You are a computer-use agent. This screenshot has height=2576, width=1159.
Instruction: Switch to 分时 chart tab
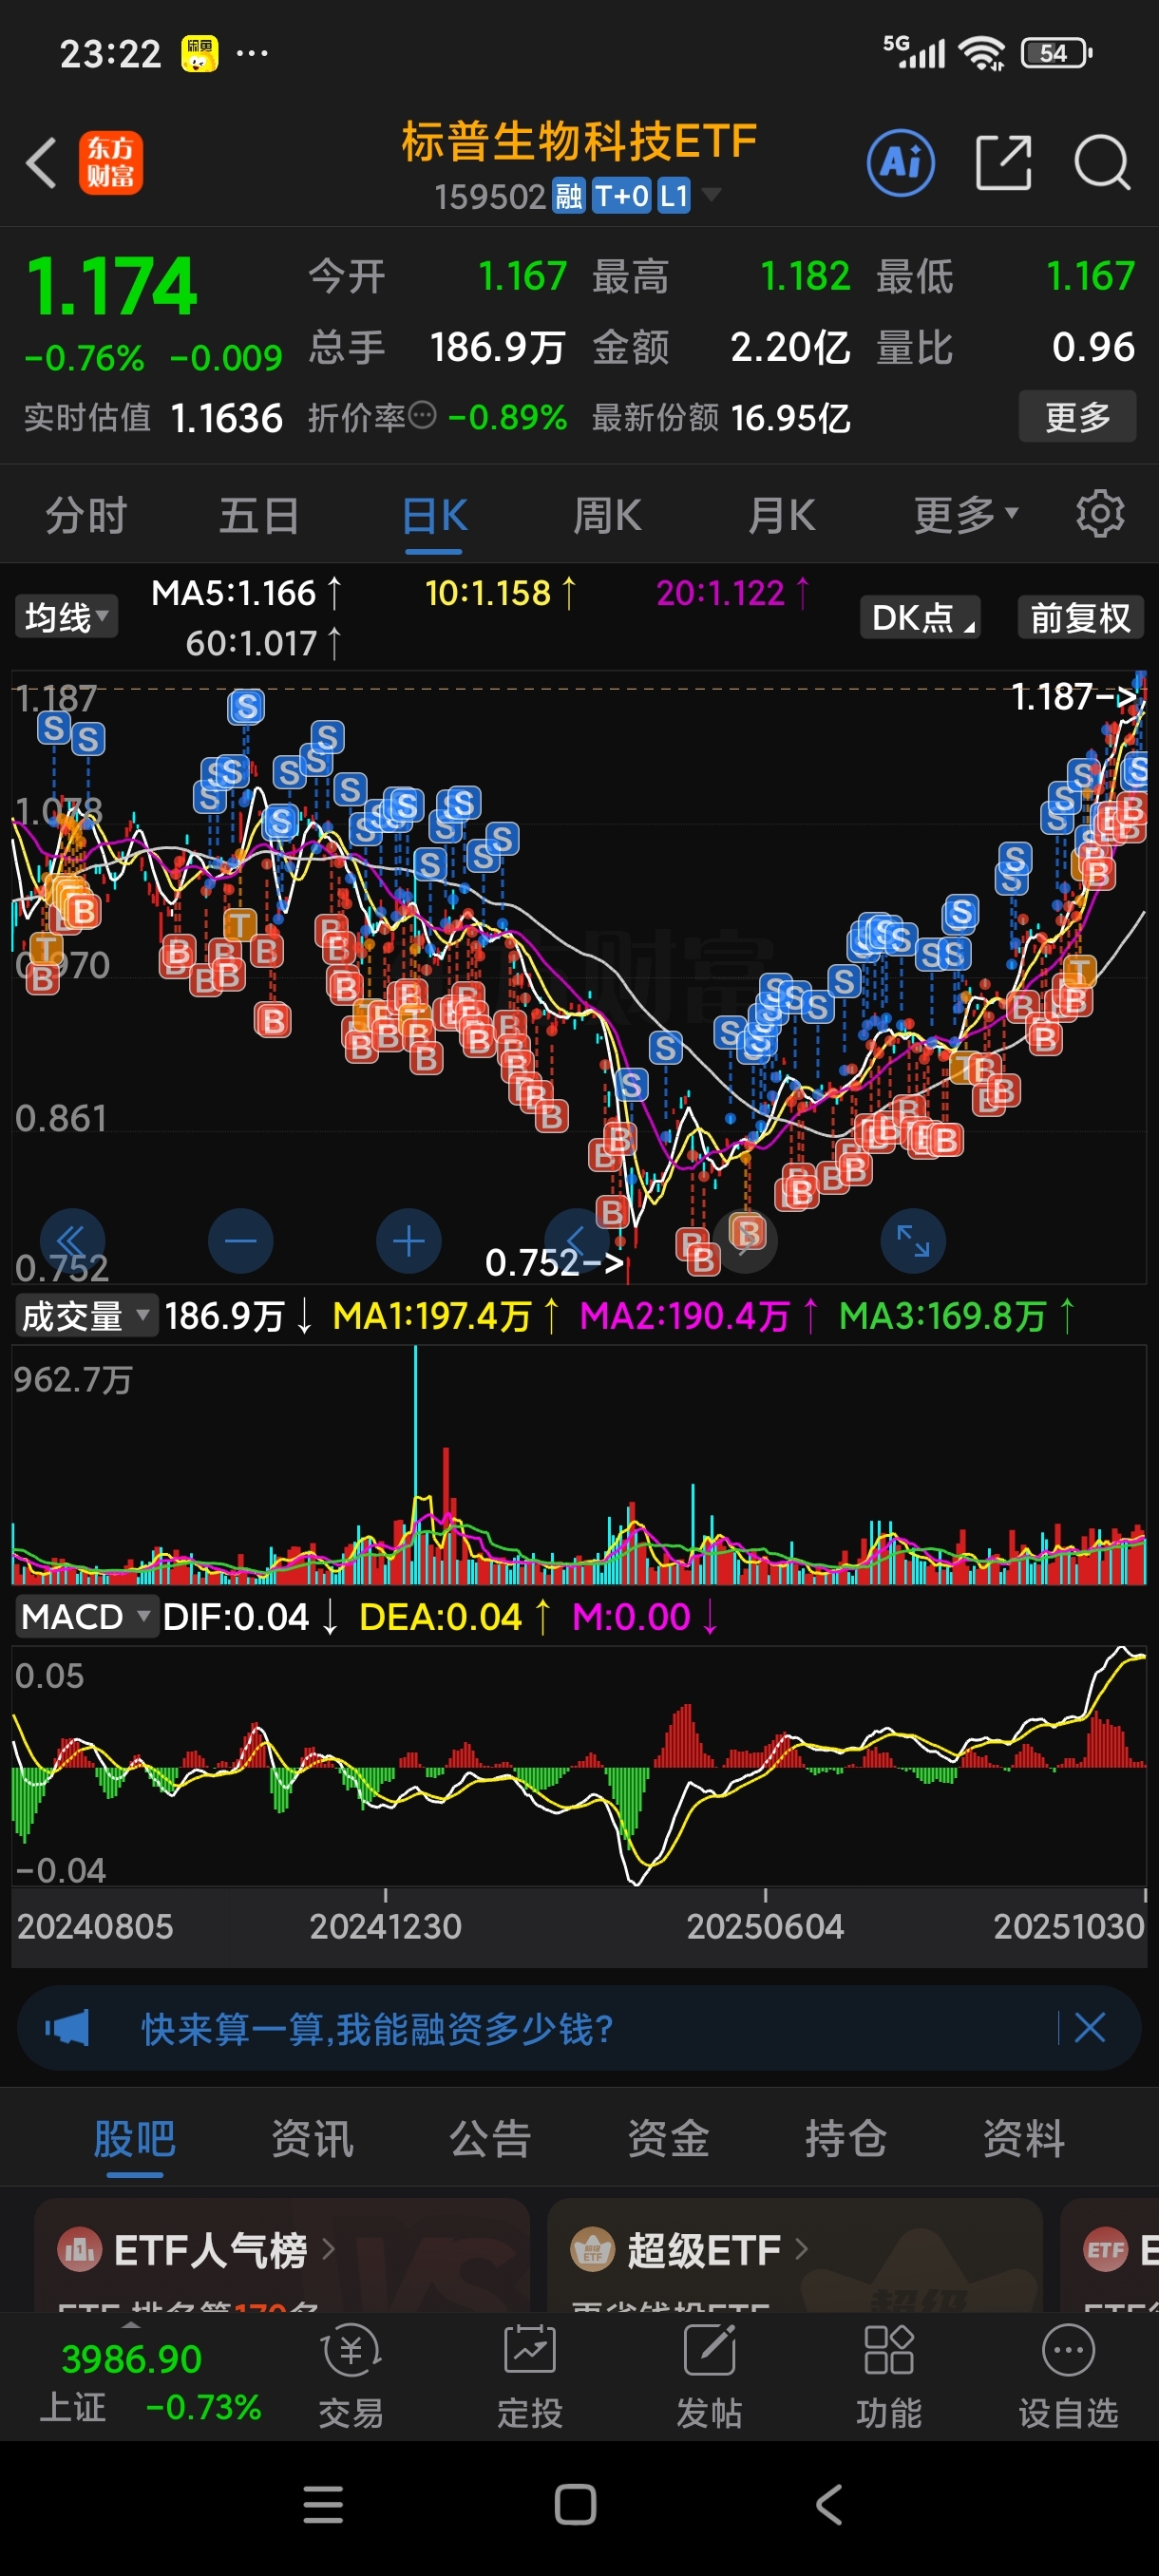pyautogui.click(x=86, y=515)
